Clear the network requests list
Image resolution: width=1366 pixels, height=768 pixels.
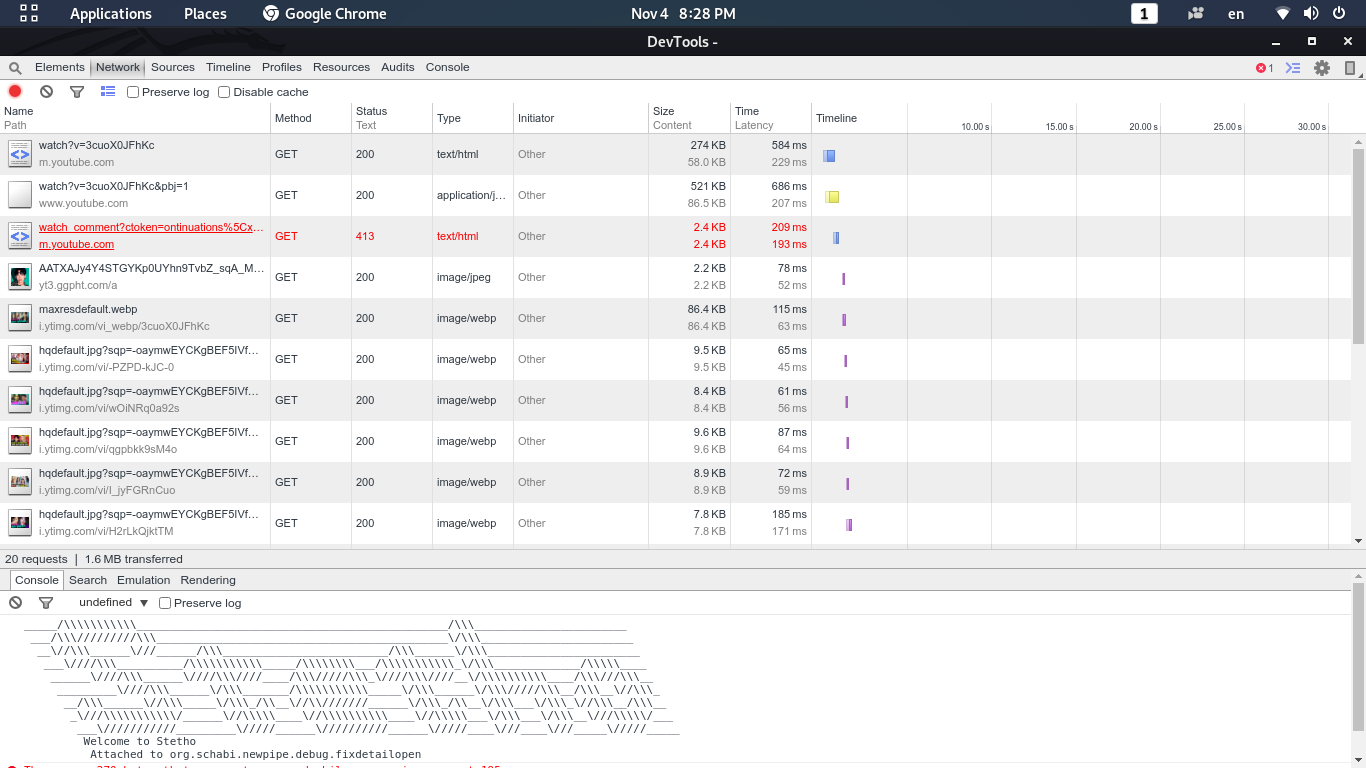(x=46, y=91)
